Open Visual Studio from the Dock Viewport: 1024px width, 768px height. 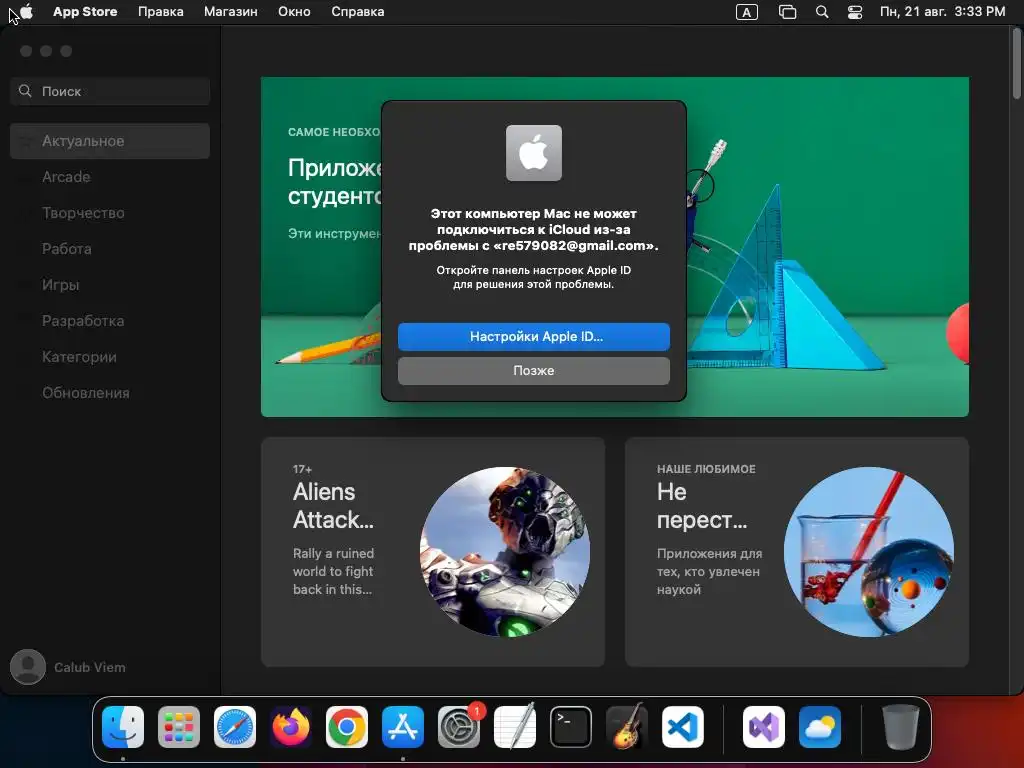[764, 727]
